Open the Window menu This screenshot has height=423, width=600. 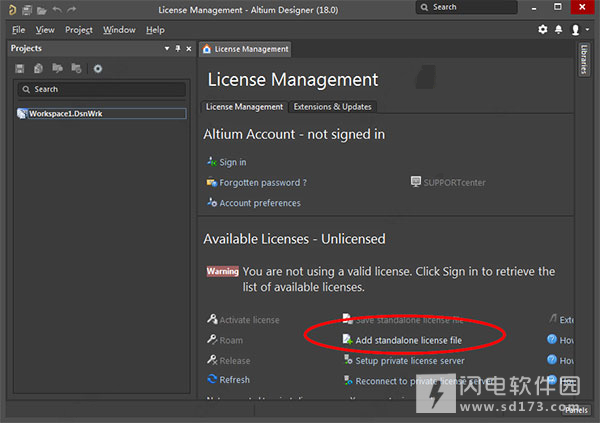coord(119,30)
